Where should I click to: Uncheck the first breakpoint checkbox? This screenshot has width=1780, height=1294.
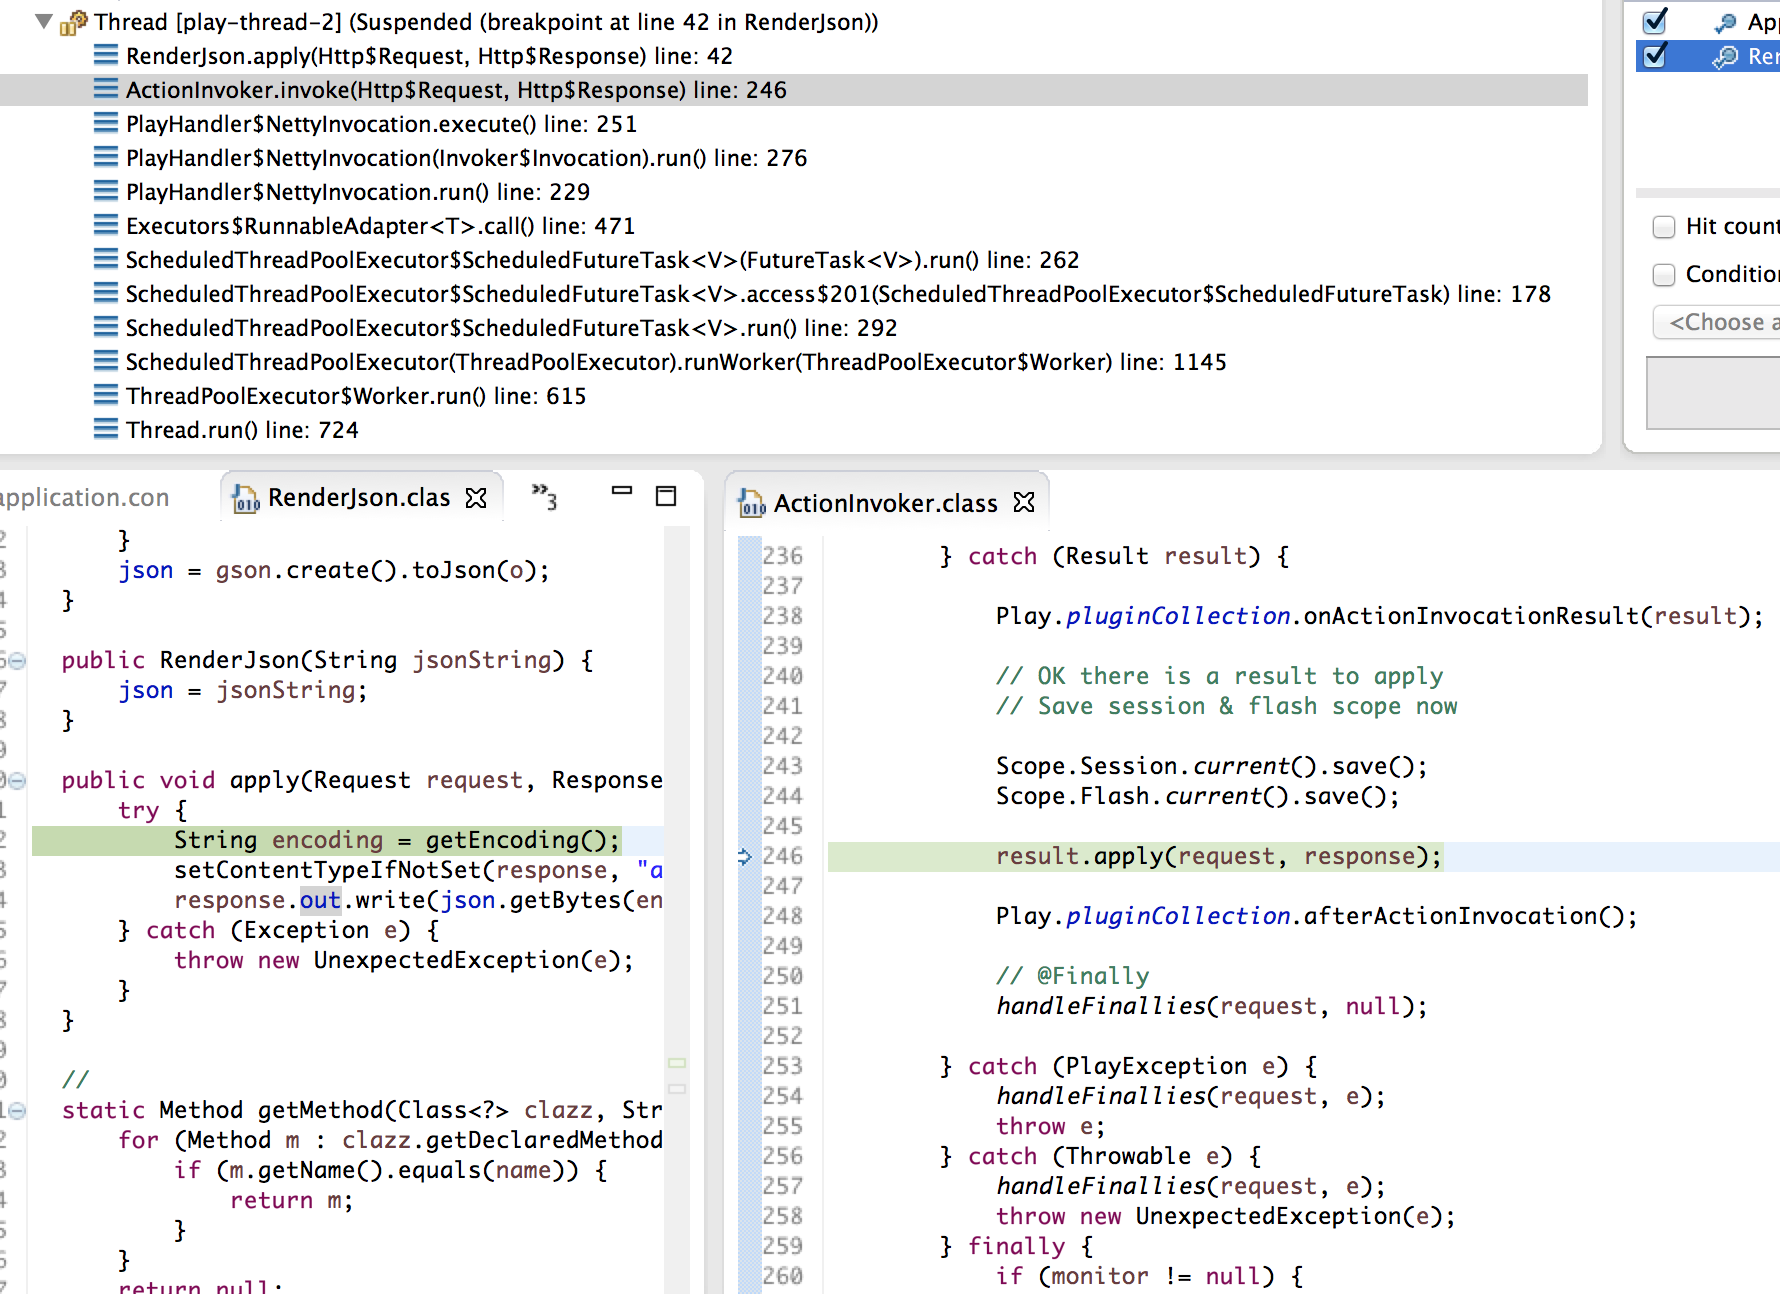pos(1656,20)
